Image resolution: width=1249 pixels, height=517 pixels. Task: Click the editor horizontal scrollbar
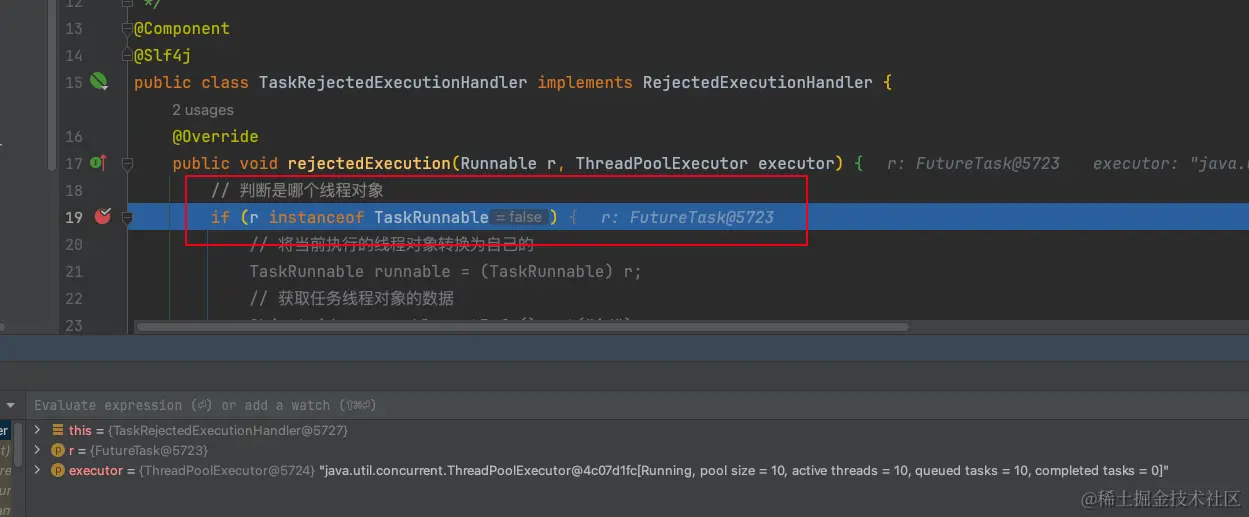click(522, 327)
